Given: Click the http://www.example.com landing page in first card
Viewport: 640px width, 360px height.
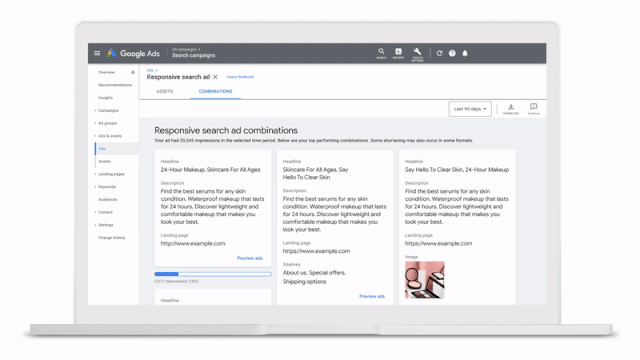Looking at the screenshot, I should 193,244.
